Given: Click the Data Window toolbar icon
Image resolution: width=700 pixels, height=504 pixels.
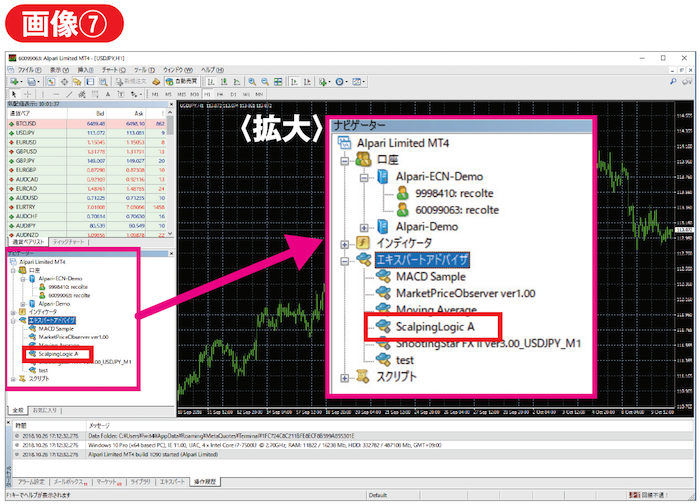Looking at the screenshot, I should [65, 82].
